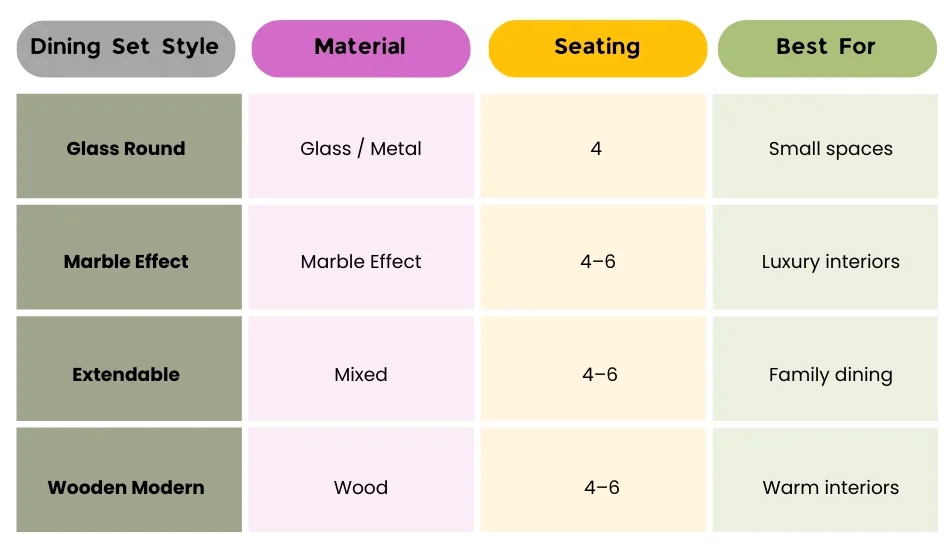Select the Wood material cell
Viewport: 950px width, 550px height.
point(361,488)
